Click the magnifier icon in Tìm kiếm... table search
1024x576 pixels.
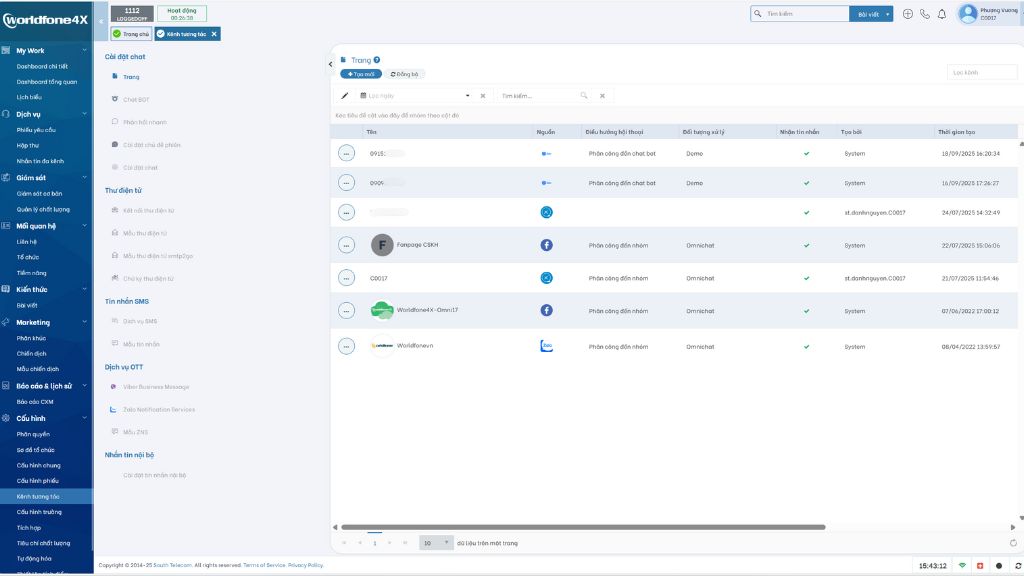pyautogui.click(x=584, y=95)
